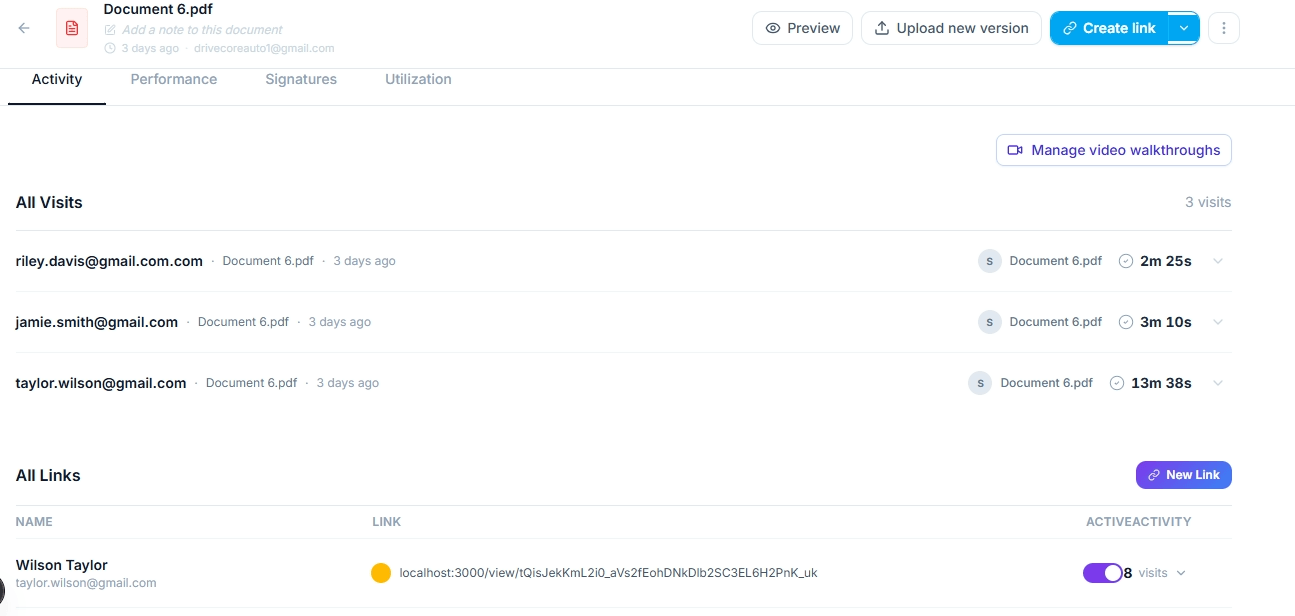Viewport: 1295px width, 616px height.
Task: Click the pencil icon to add a note
Action: click(109, 30)
